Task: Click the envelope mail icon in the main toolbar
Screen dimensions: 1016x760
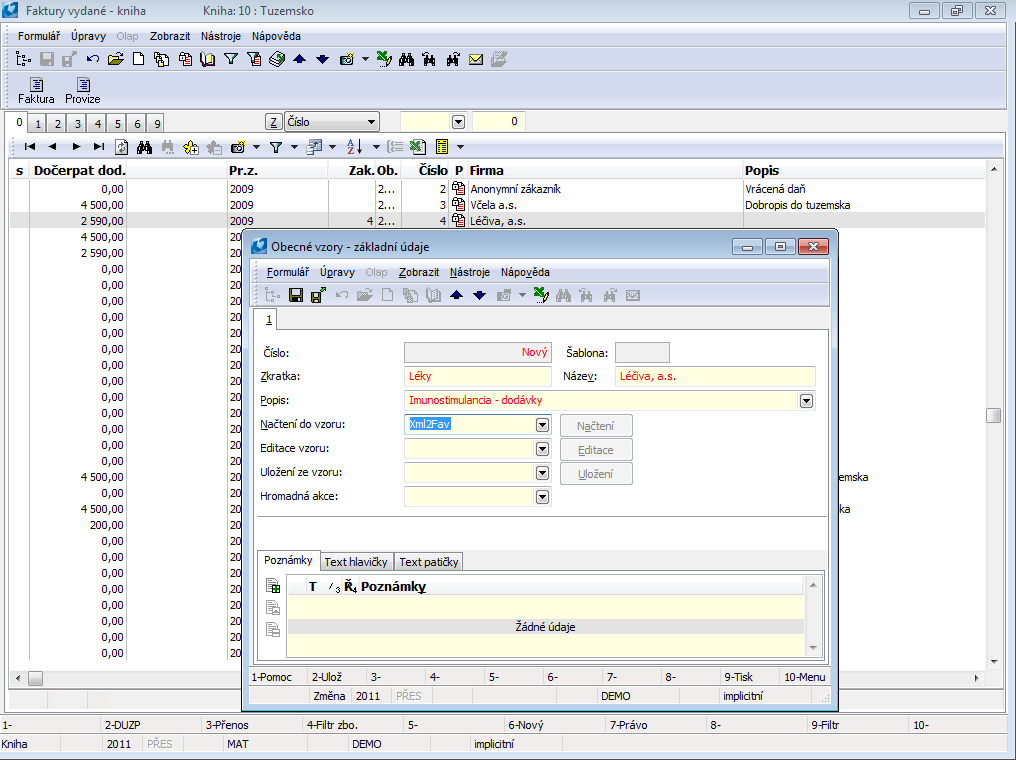Action: coord(476,59)
